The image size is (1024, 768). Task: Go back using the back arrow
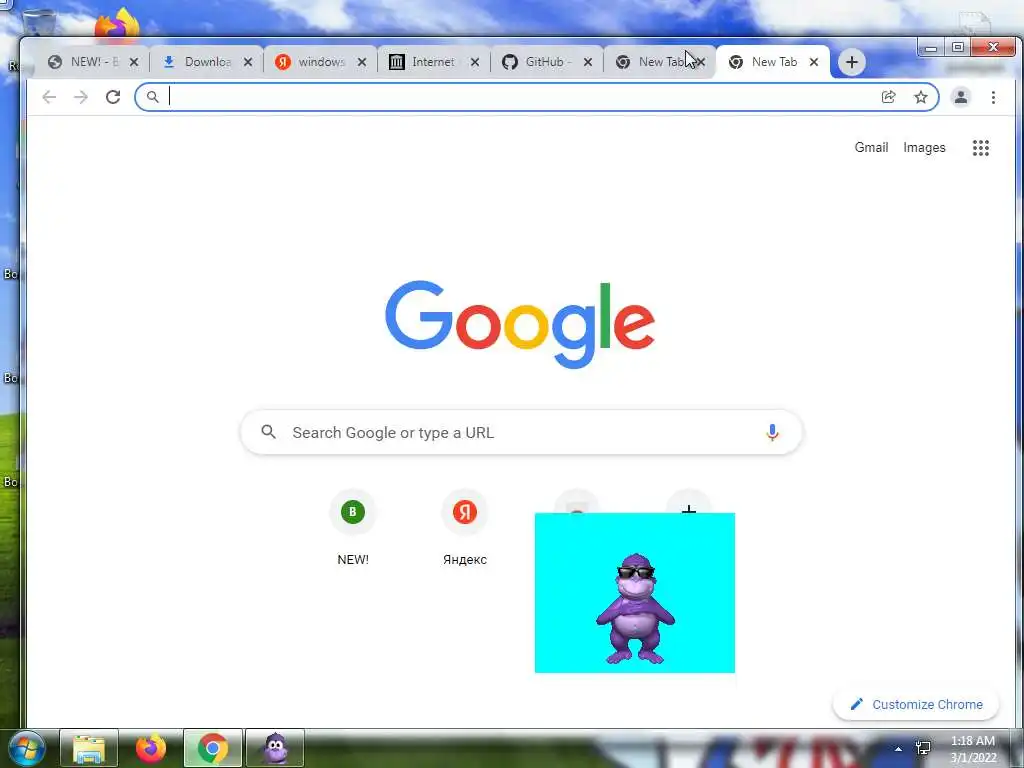49,97
